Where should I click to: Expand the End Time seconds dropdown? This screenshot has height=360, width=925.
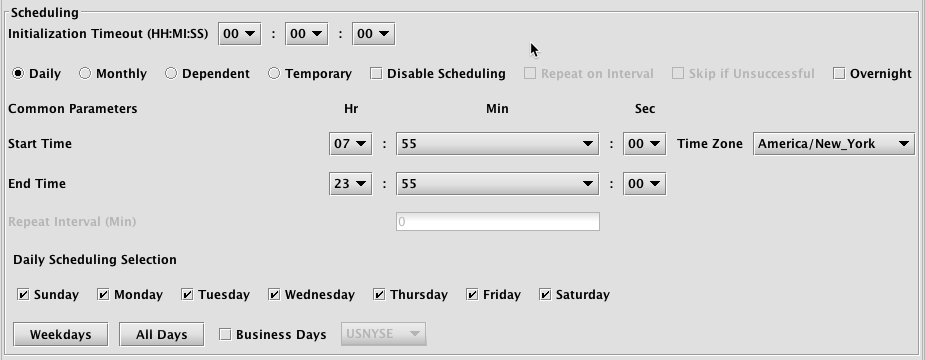tap(644, 184)
